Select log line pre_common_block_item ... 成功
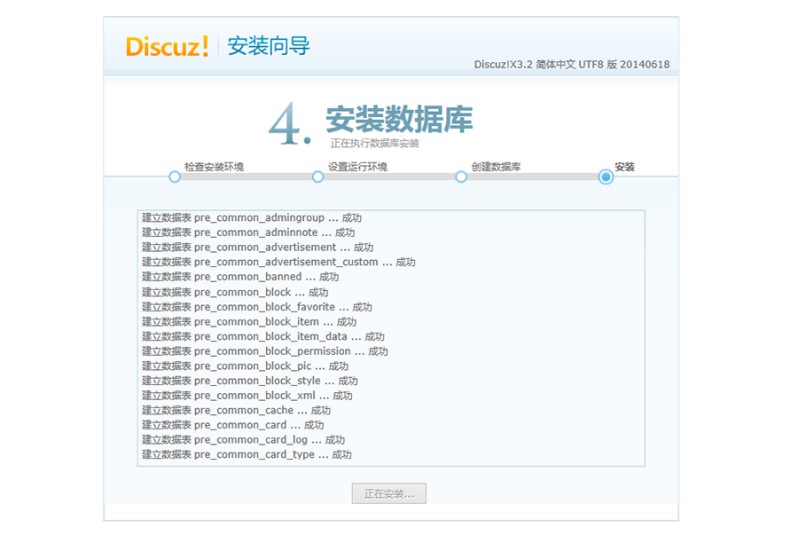 [x=249, y=322]
